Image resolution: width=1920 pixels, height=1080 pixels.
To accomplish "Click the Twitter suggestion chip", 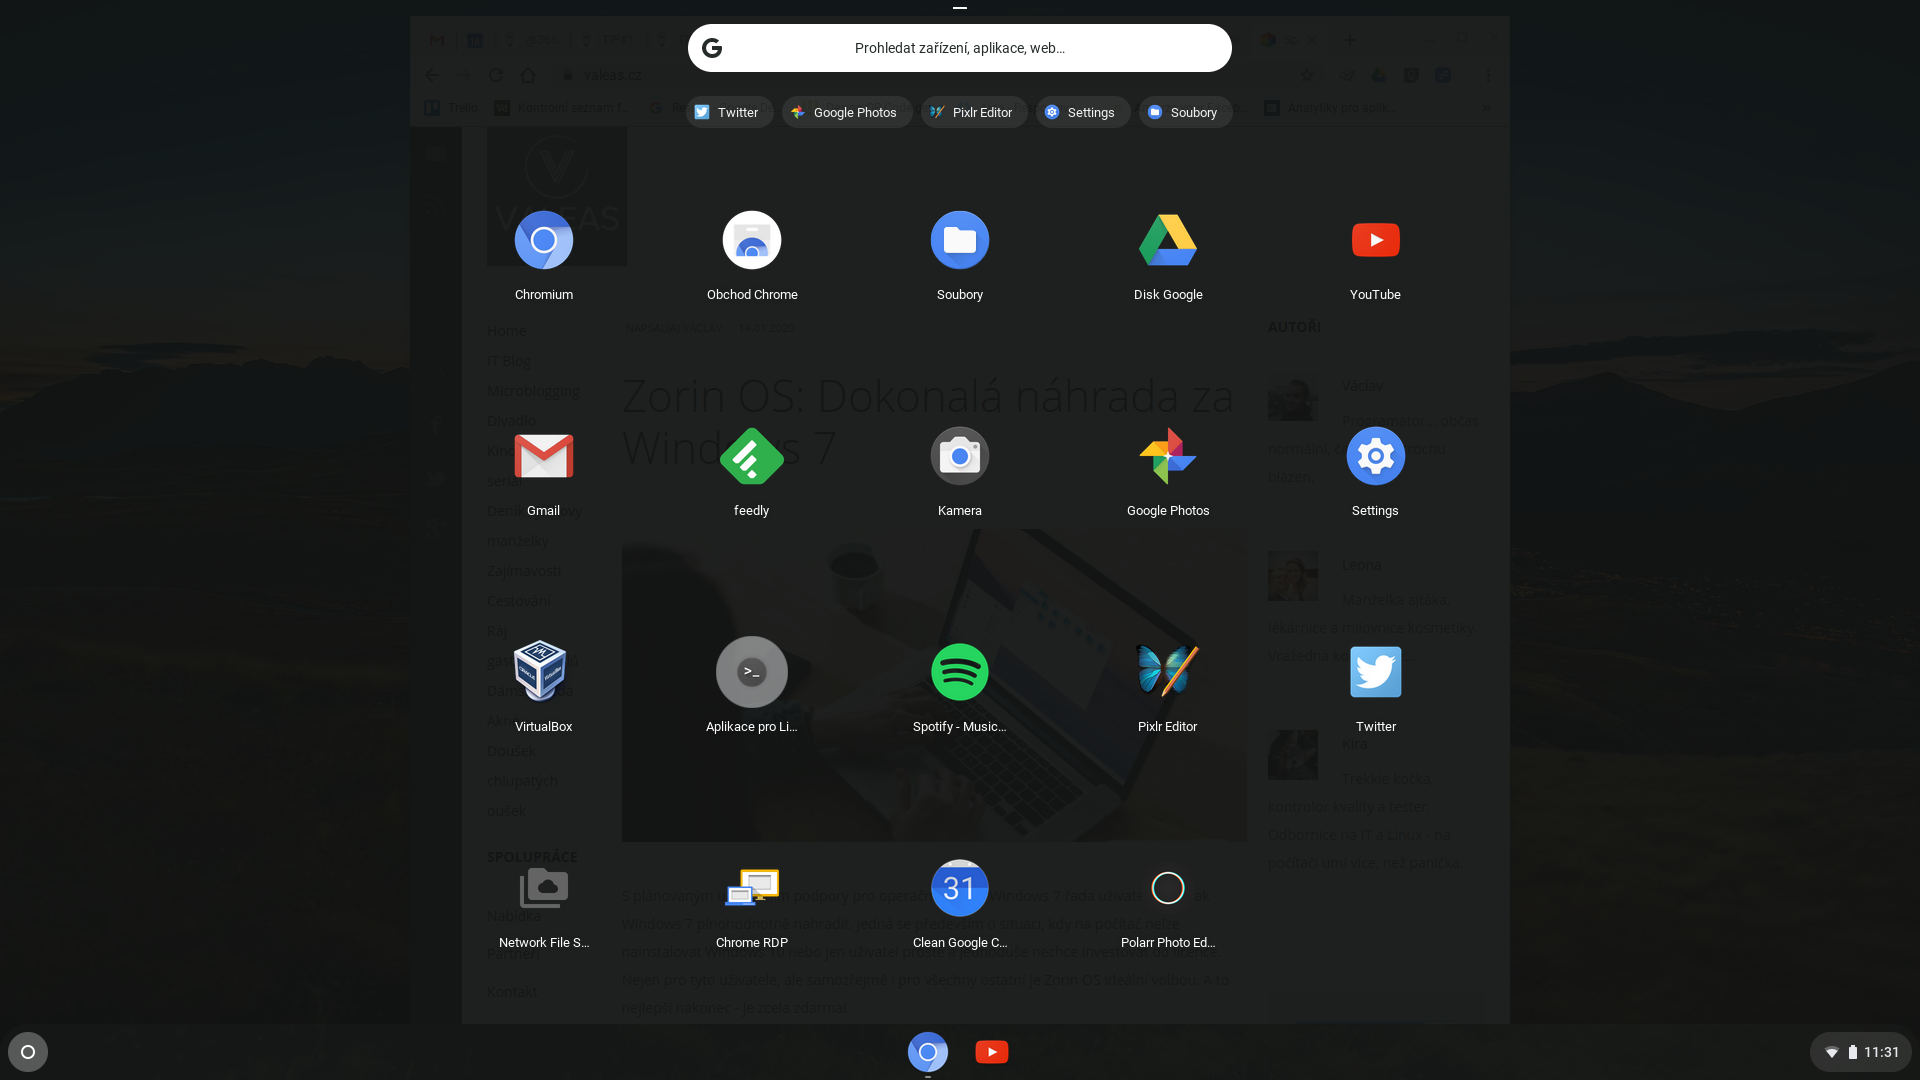I will tap(729, 112).
